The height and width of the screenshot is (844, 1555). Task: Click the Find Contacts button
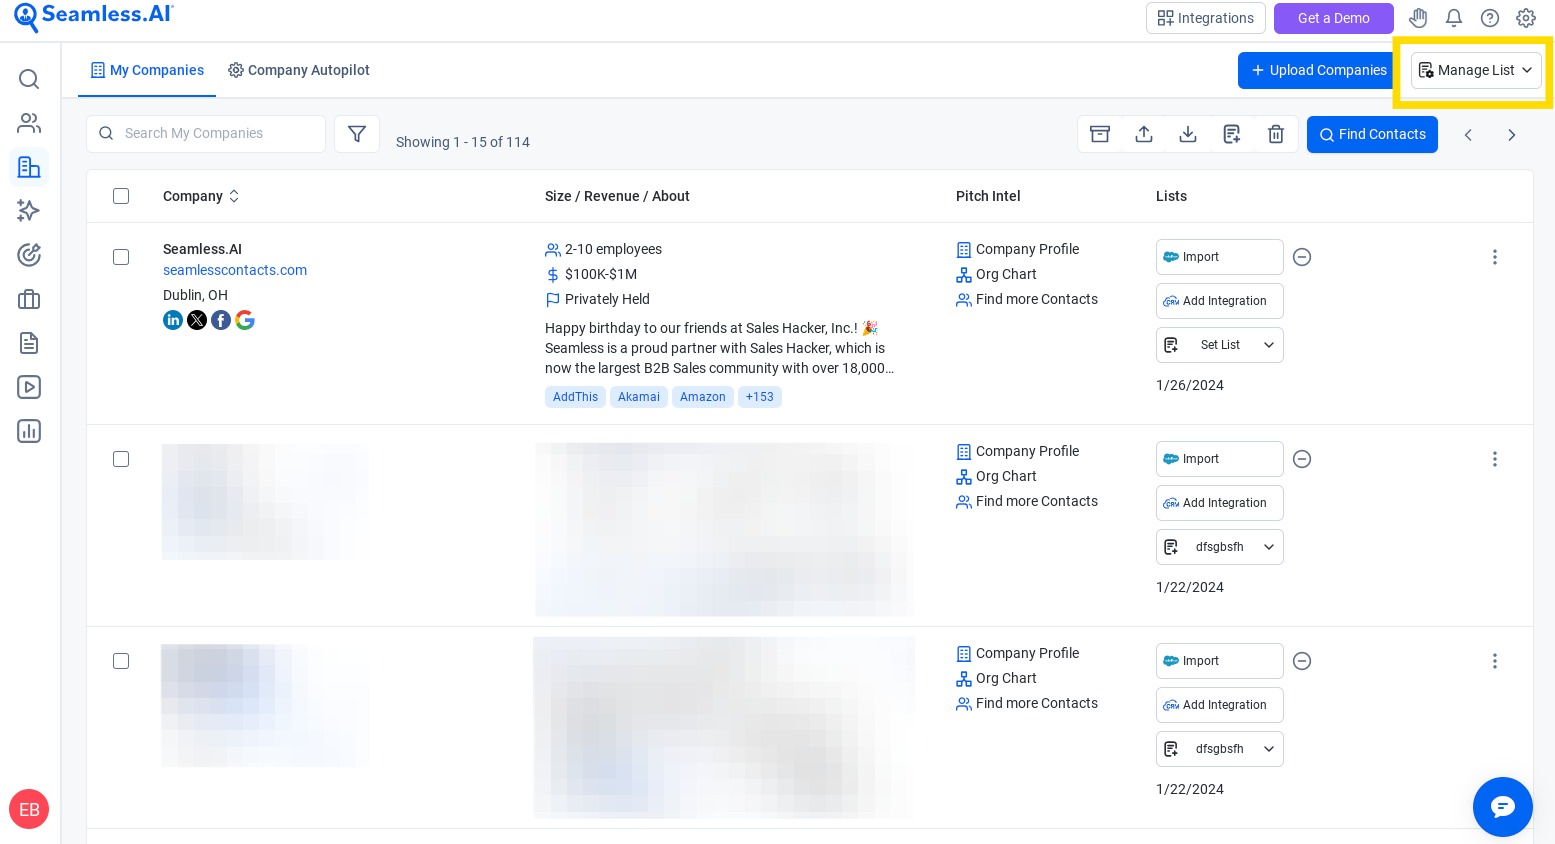click(x=1372, y=134)
